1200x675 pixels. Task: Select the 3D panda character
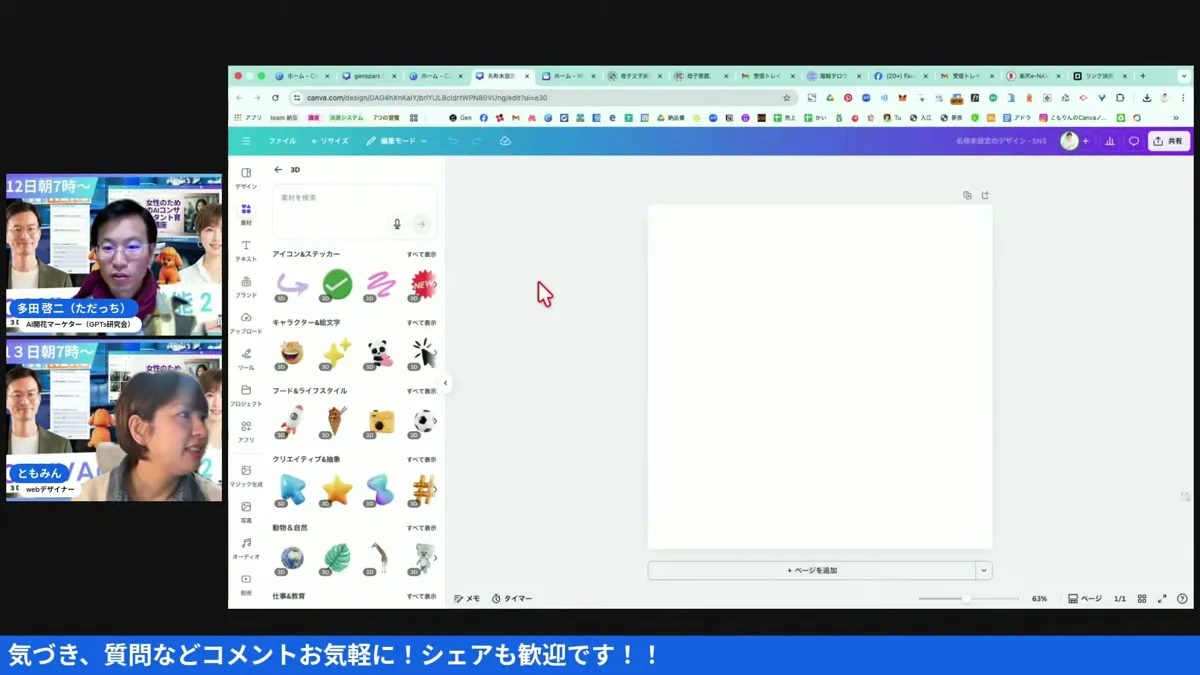tap(380, 353)
